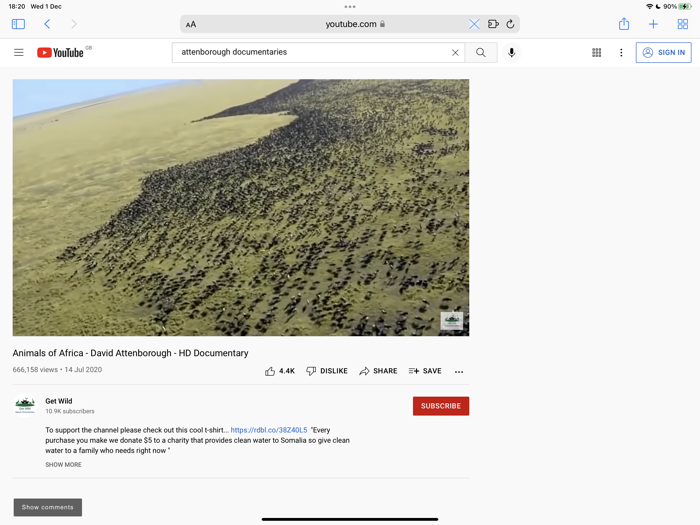The height and width of the screenshot is (525, 700).
Task: Go to YouTube home via logo
Action: 60,53
